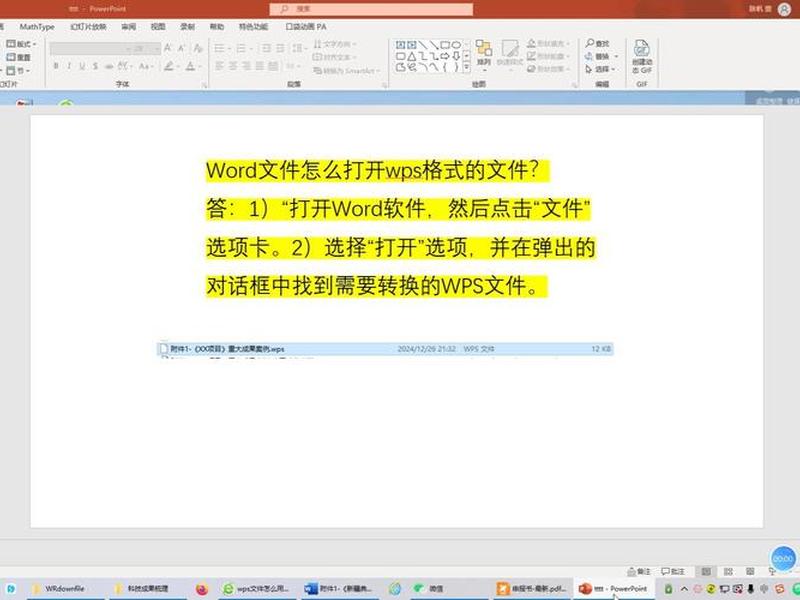Pick the right arrow shape in gallery
Screen dimensions: 800x600
(445, 56)
